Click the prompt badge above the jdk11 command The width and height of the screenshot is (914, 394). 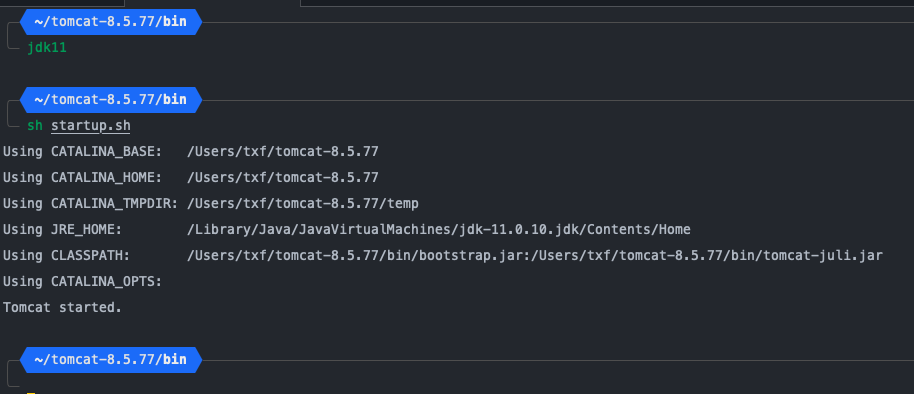[x=111, y=22]
